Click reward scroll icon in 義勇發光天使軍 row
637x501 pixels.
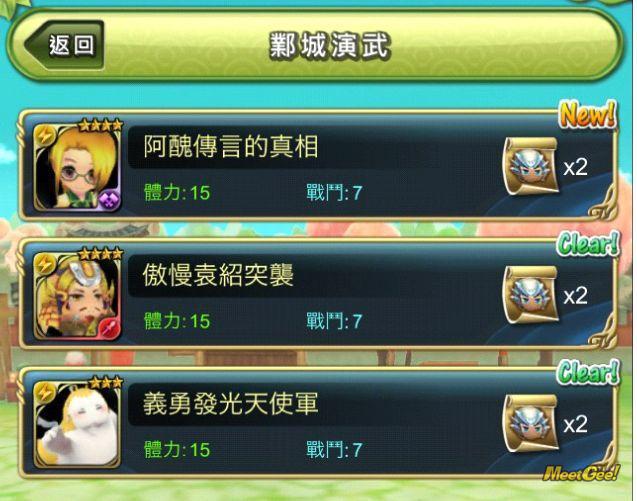pyautogui.click(x=531, y=423)
